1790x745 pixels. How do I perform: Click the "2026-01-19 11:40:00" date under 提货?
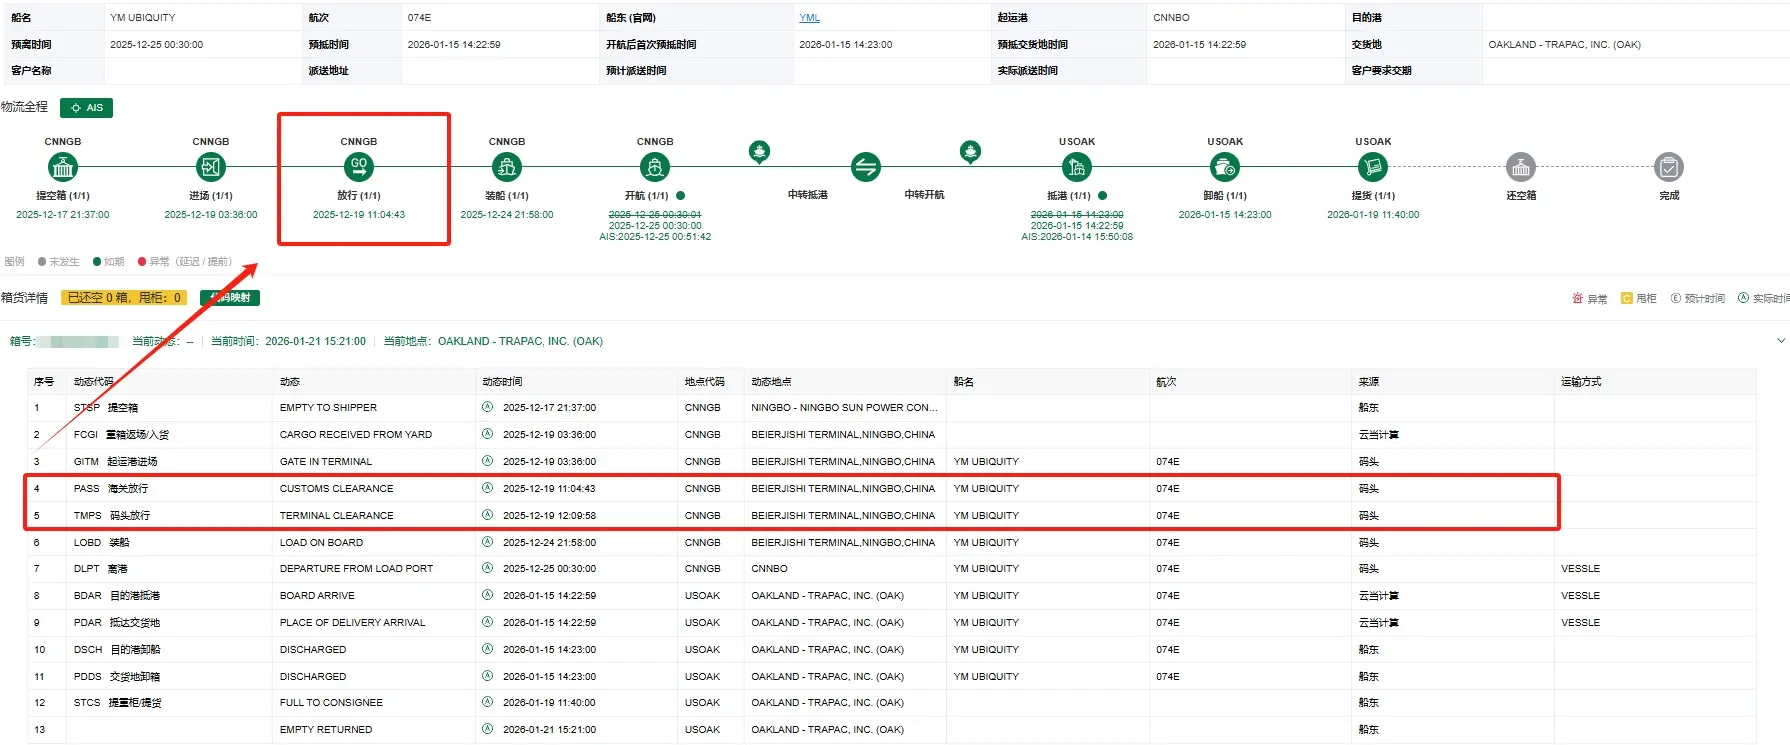(x=1373, y=215)
